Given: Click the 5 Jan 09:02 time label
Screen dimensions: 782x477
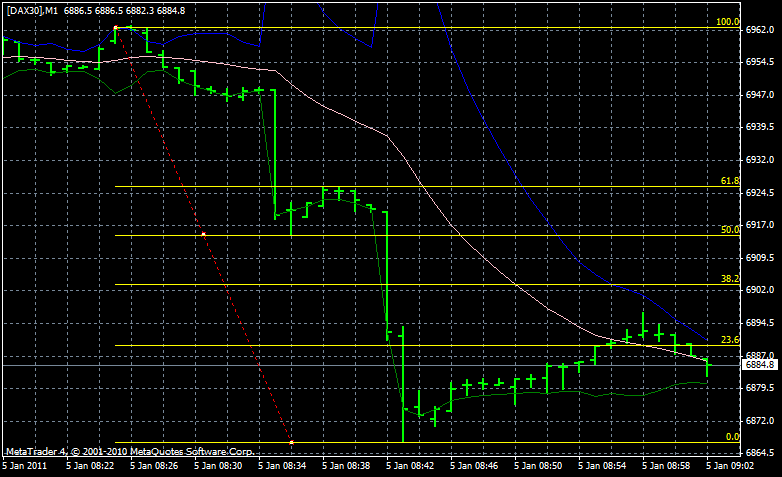Looking at the screenshot, I should pos(730,466).
